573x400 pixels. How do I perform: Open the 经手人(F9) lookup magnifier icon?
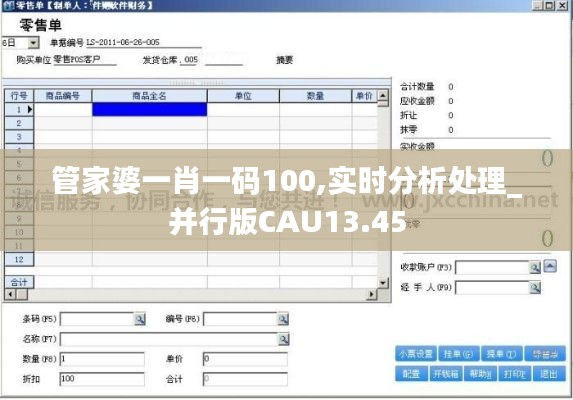[535, 288]
